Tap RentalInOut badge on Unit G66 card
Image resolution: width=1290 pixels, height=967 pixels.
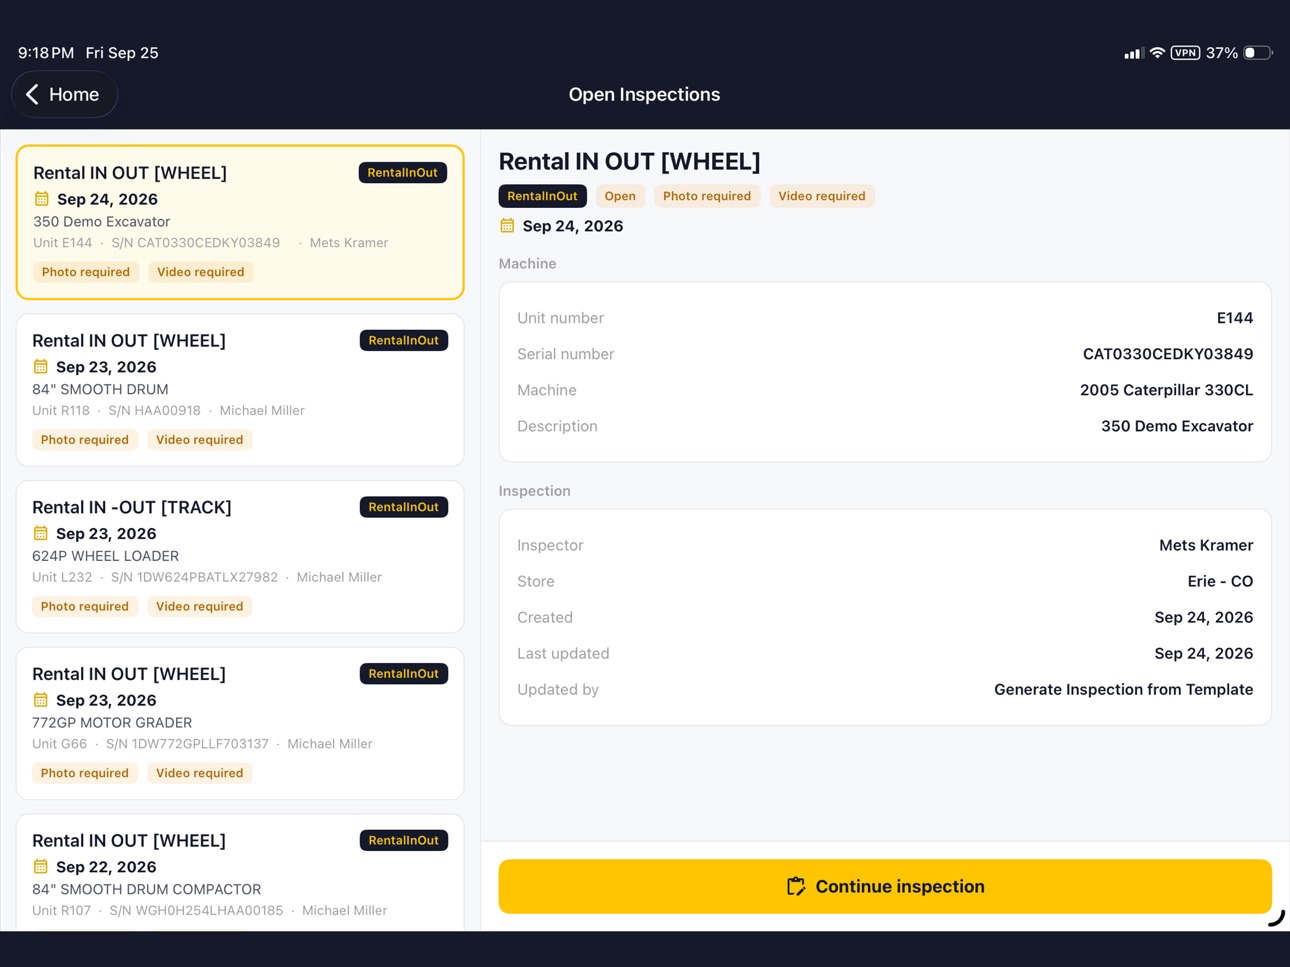click(404, 674)
